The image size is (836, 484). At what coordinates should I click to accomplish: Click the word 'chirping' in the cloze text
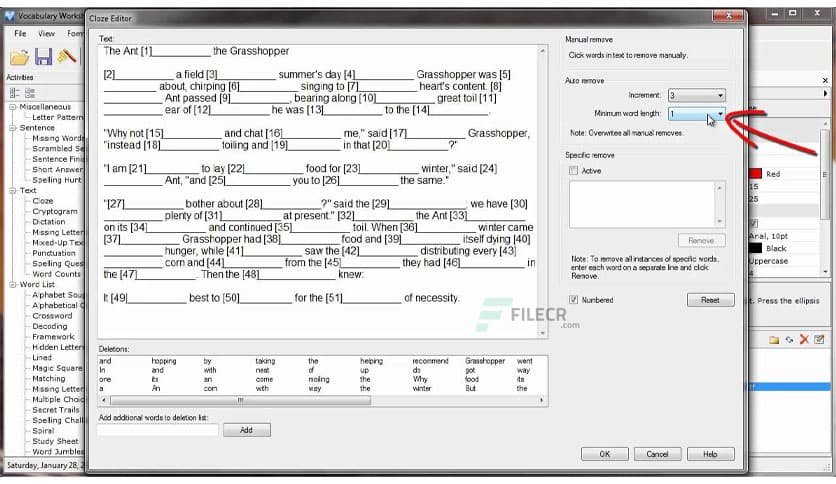tap(207, 86)
